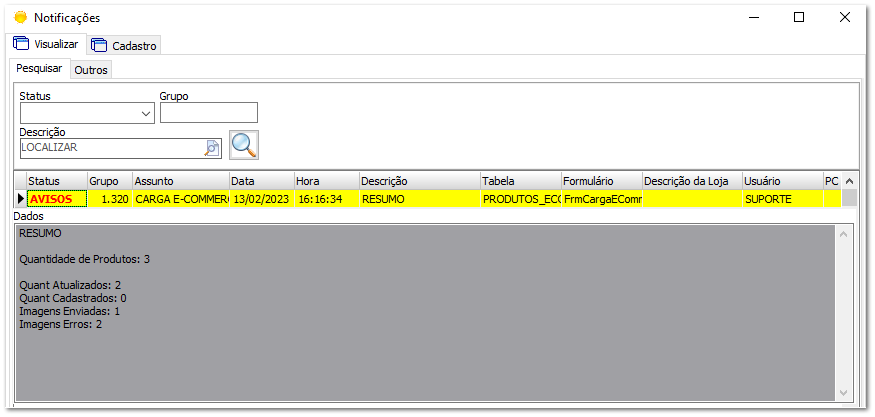875x417 pixels.
Task: Click the Dados panel scroll up arrow
Action: click(842, 234)
